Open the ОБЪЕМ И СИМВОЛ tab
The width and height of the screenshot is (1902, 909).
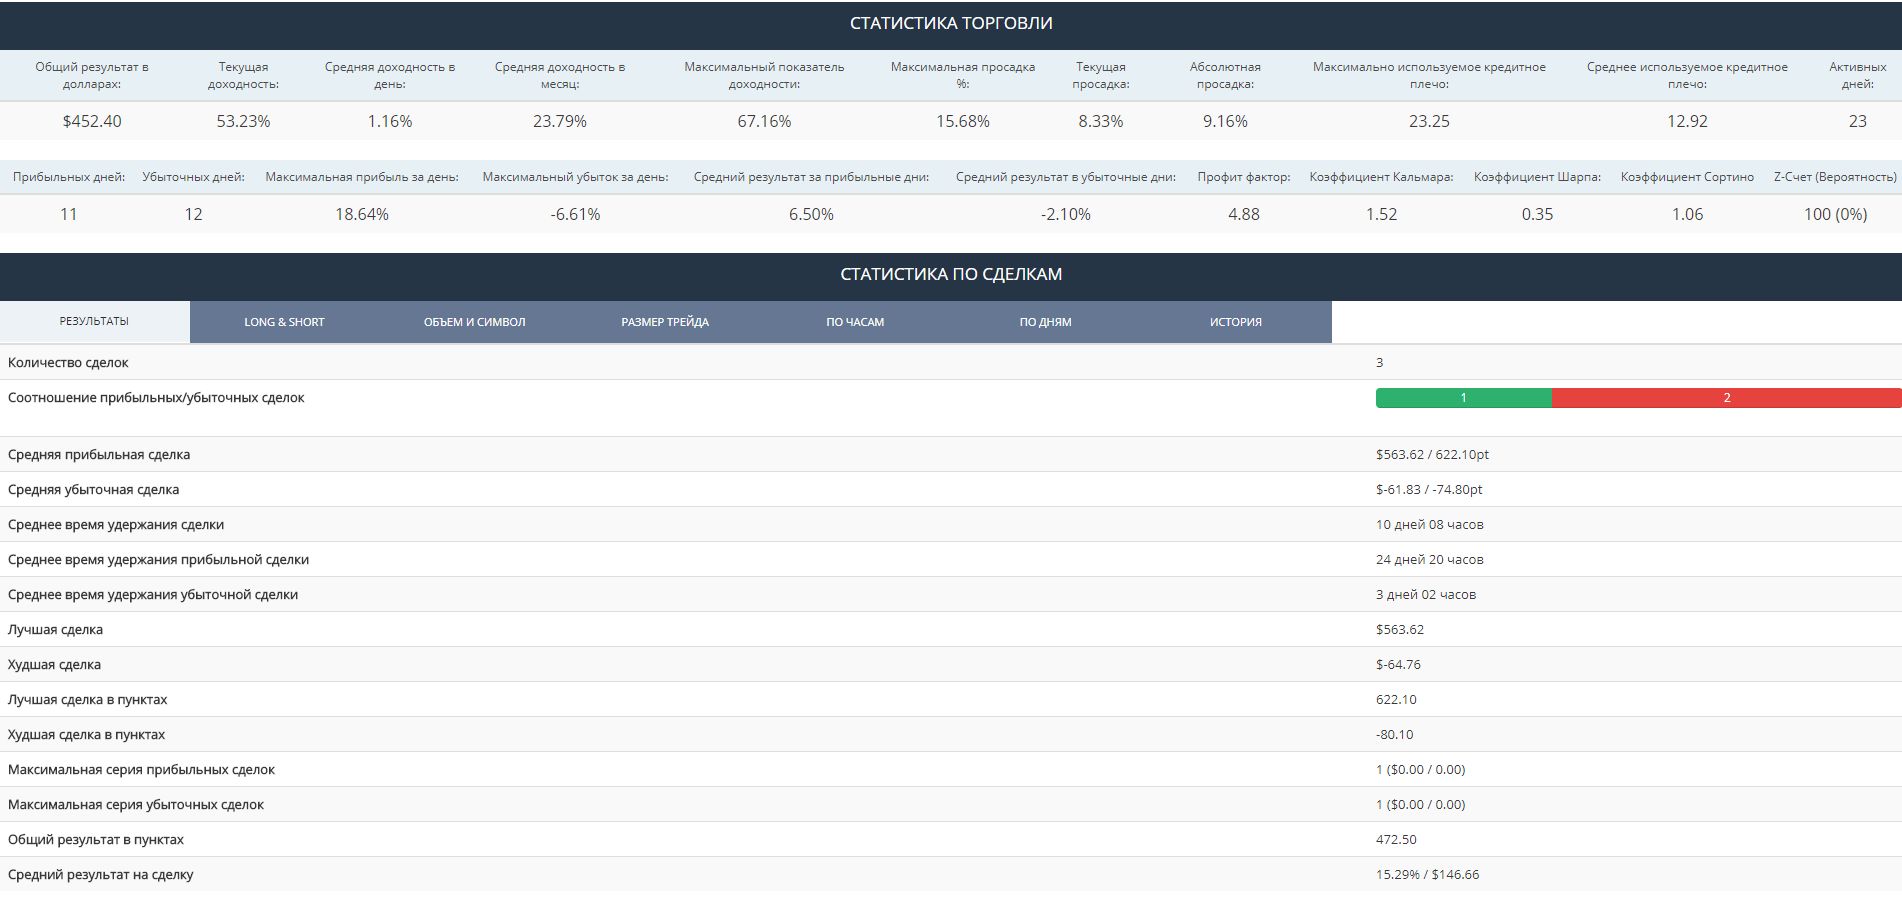474,322
